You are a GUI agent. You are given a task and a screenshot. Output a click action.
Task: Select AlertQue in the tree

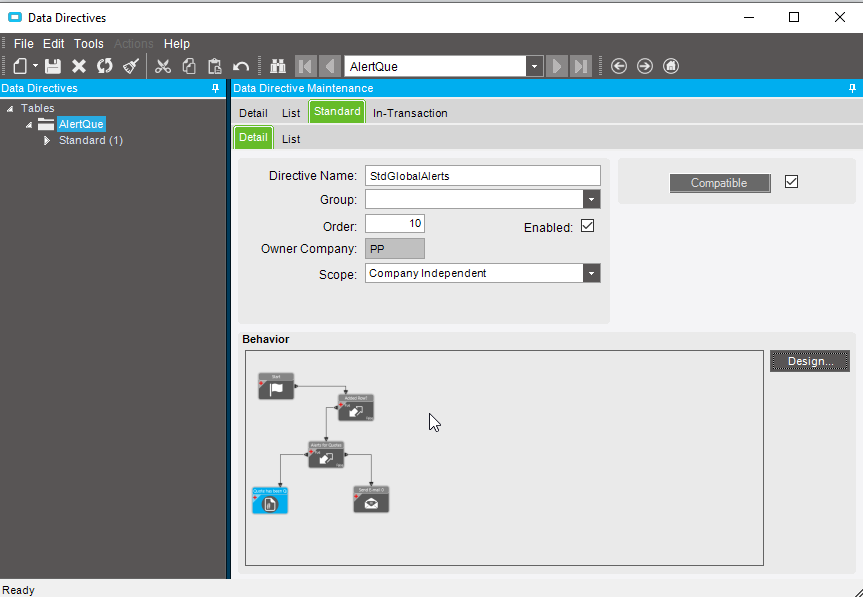click(81, 124)
